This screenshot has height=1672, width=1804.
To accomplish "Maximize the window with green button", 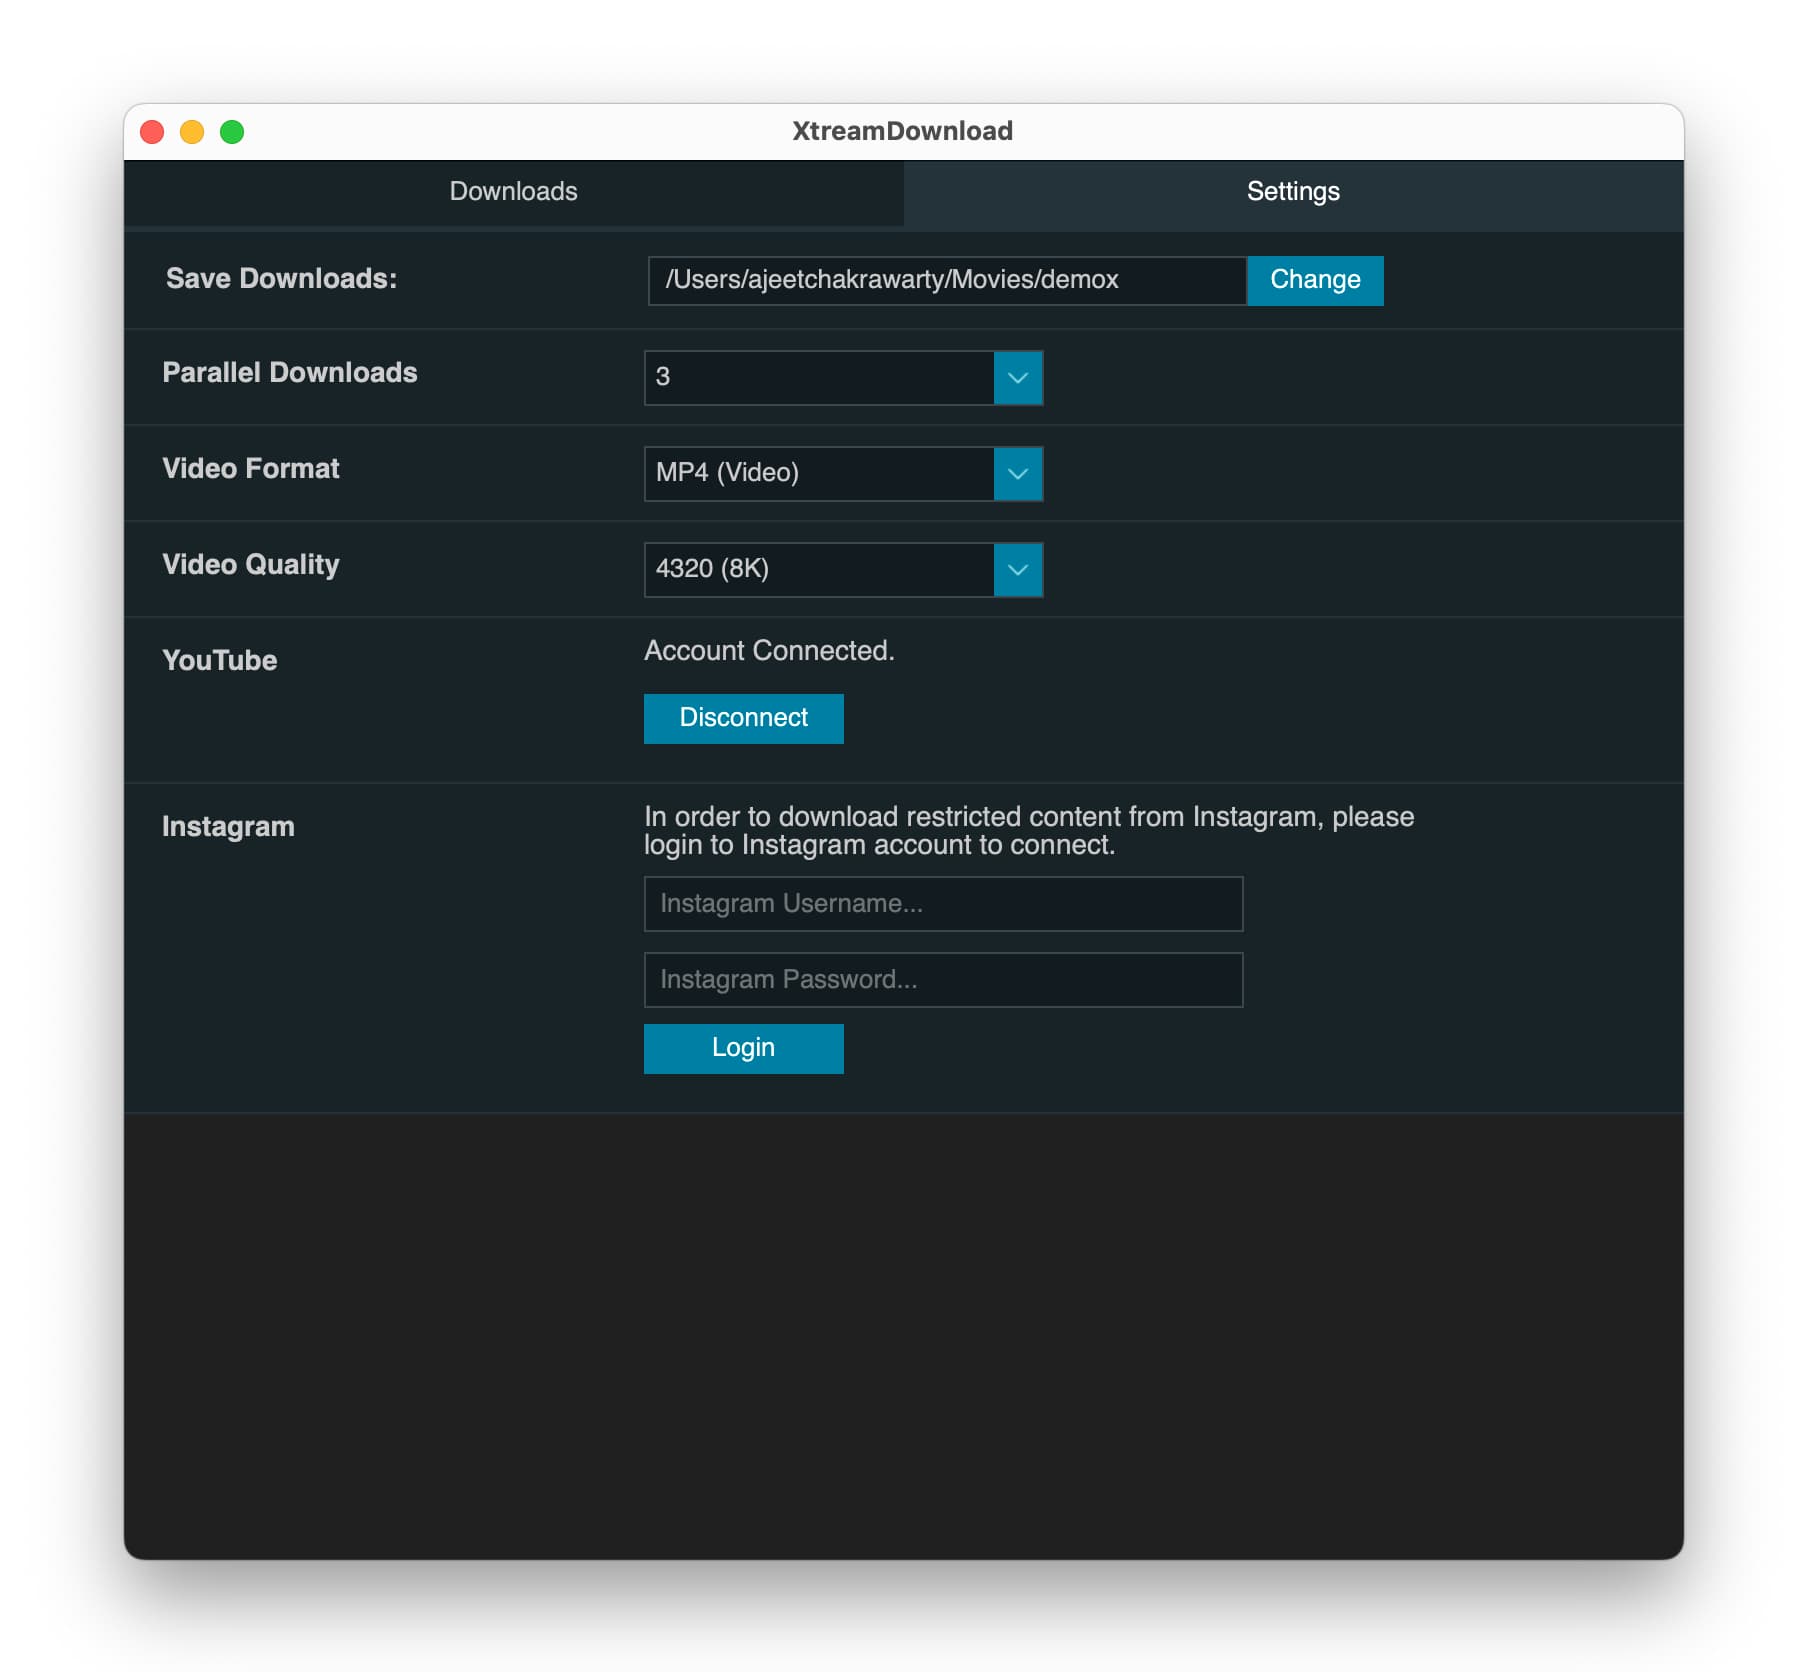I will tap(232, 132).
